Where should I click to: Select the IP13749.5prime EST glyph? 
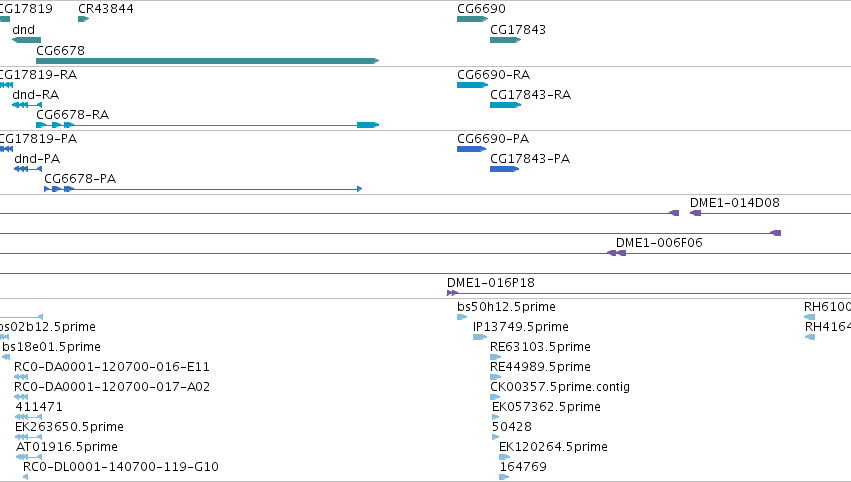click(x=480, y=337)
